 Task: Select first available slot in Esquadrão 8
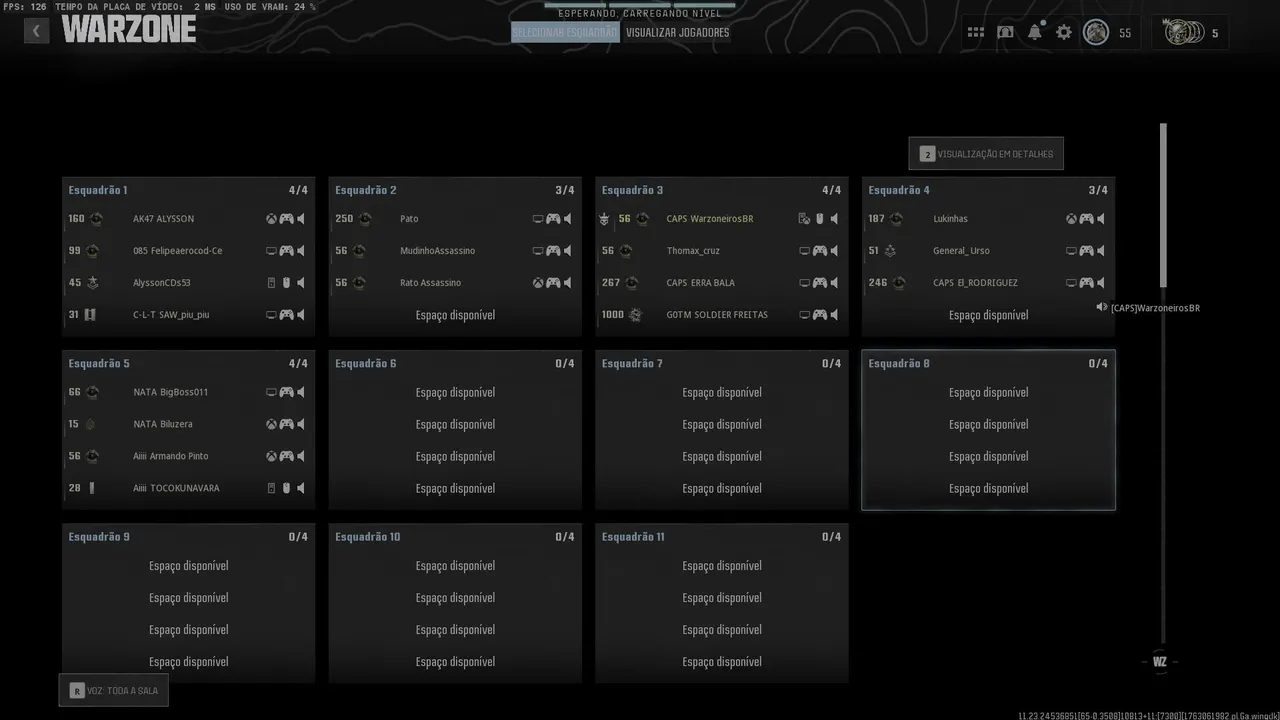[x=988, y=393]
